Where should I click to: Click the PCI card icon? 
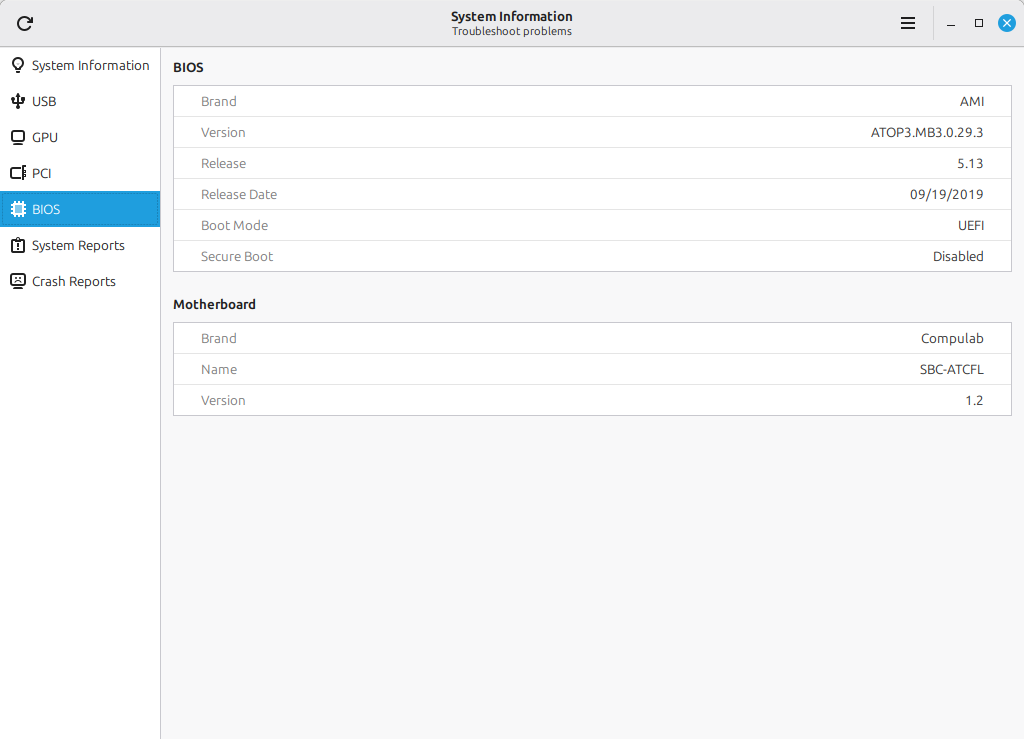pos(17,173)
